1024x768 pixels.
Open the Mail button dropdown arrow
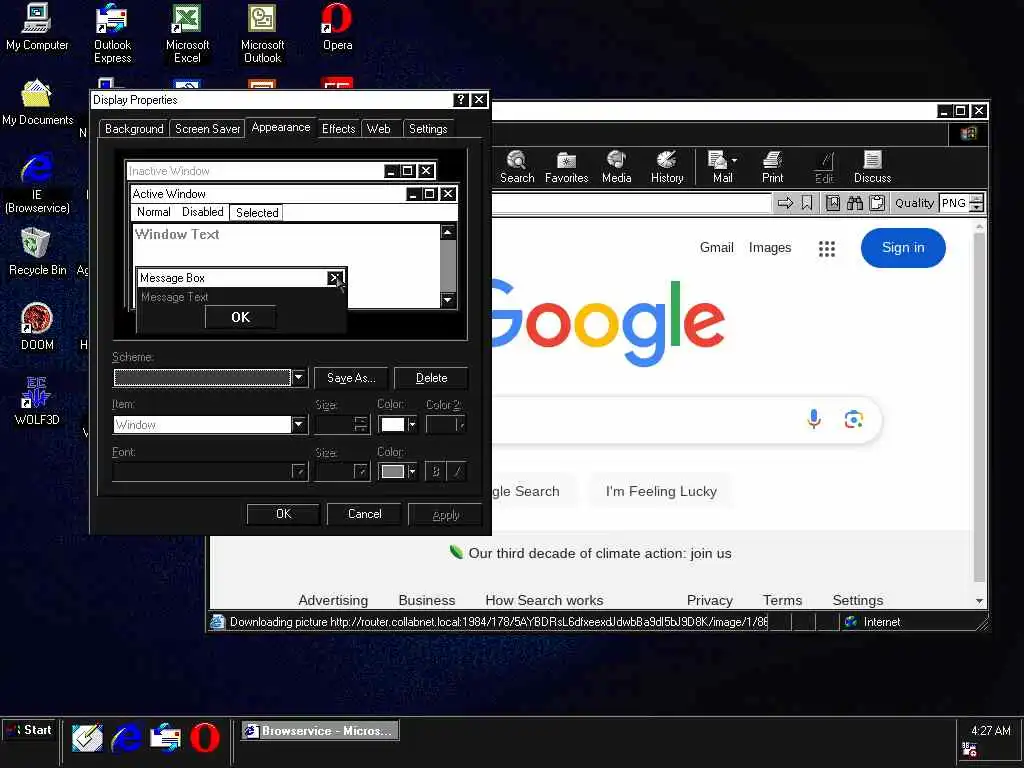coord(735,160)
